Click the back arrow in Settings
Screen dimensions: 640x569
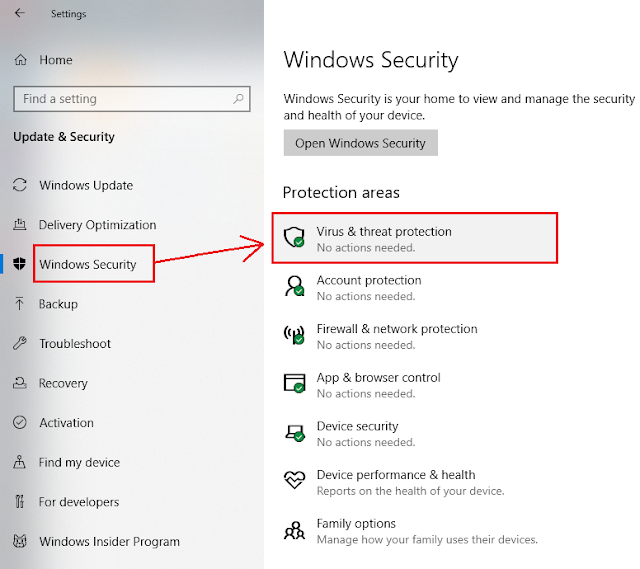pos(19,13)
